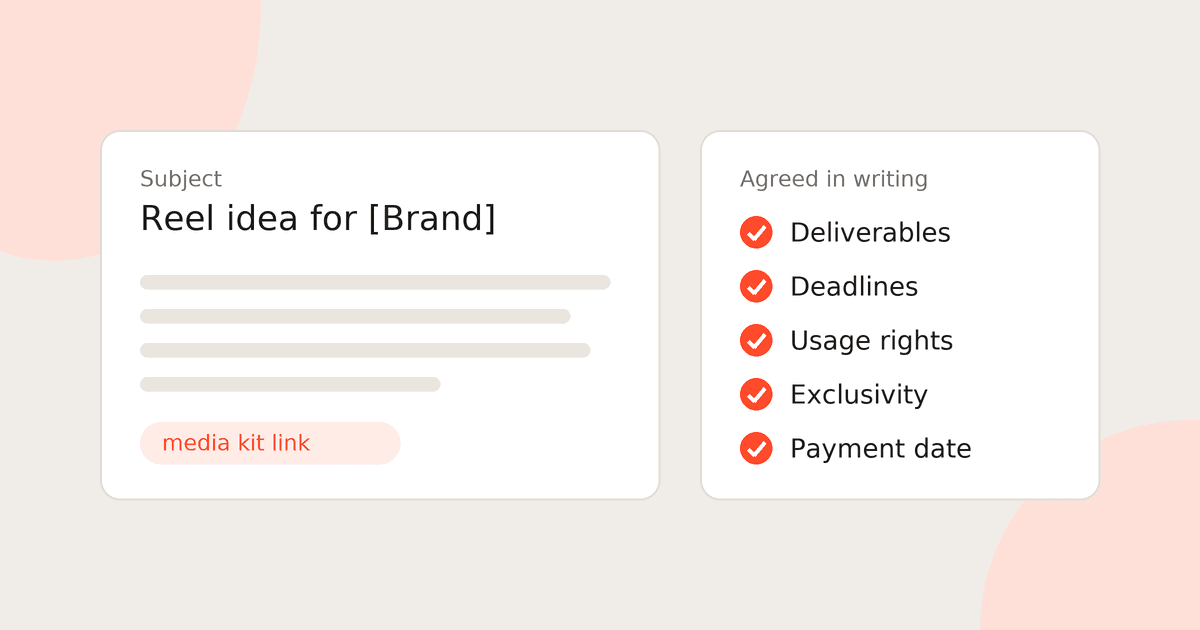Click the shortest last body placeholder line

pos(290,384)
